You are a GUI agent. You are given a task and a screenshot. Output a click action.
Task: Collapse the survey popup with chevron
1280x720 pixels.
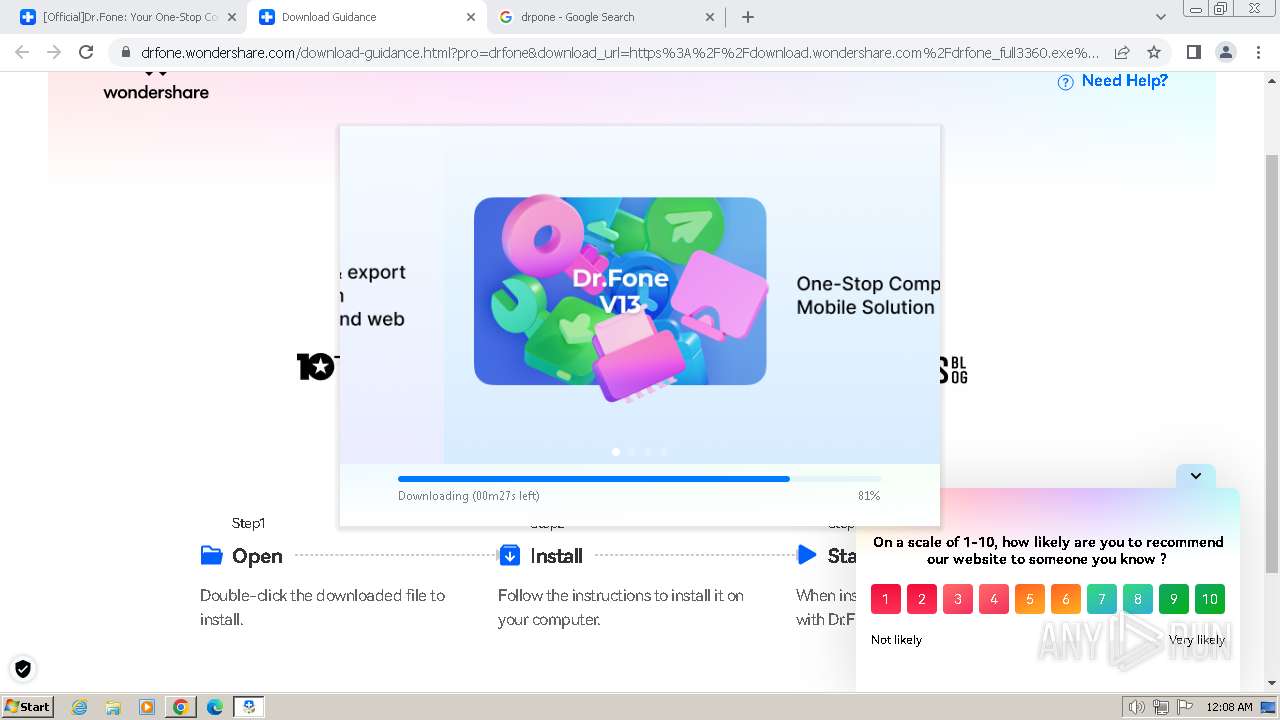point(1196,476)
